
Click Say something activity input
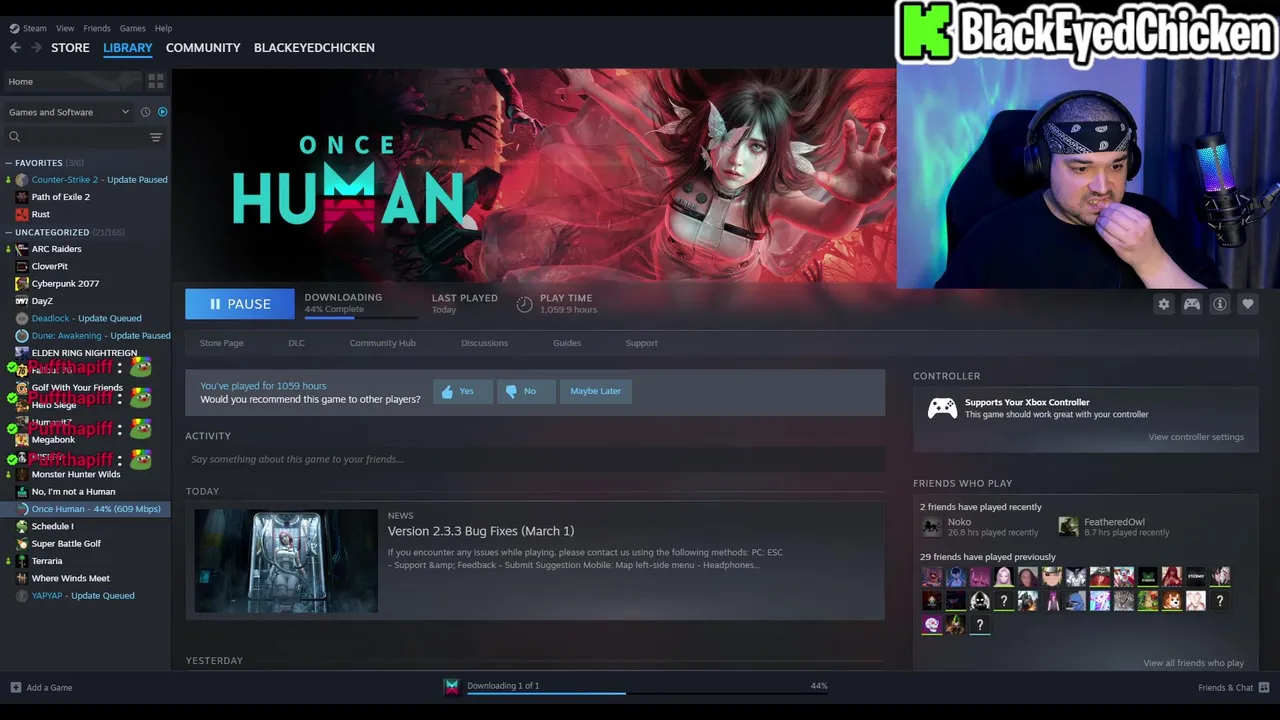(x=535, y=459)
